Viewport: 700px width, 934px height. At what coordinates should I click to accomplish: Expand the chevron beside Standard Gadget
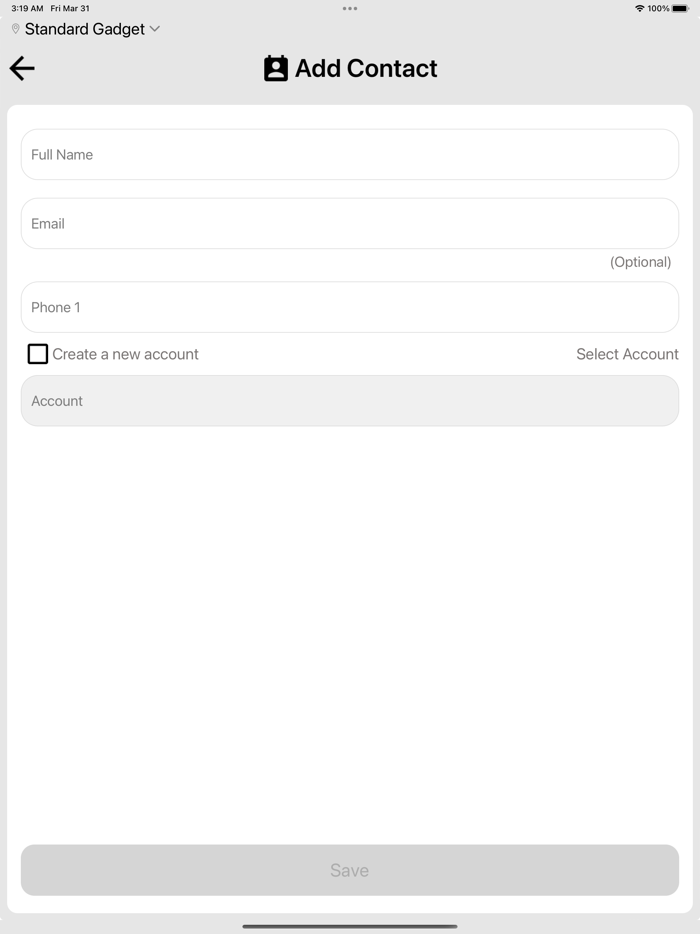click(x=154, y=29)
